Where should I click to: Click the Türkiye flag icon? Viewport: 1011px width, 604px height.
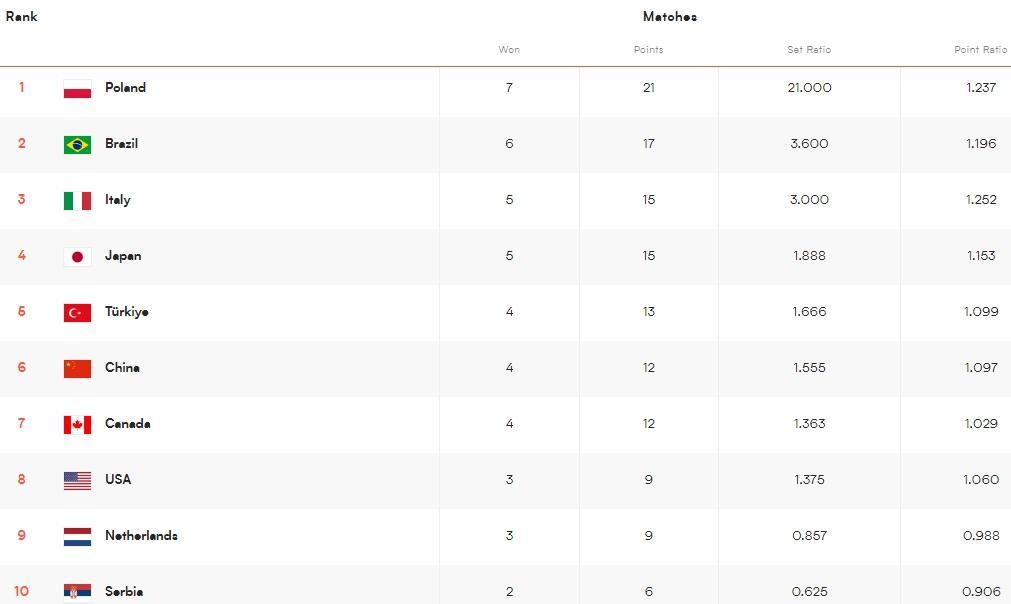77,313
